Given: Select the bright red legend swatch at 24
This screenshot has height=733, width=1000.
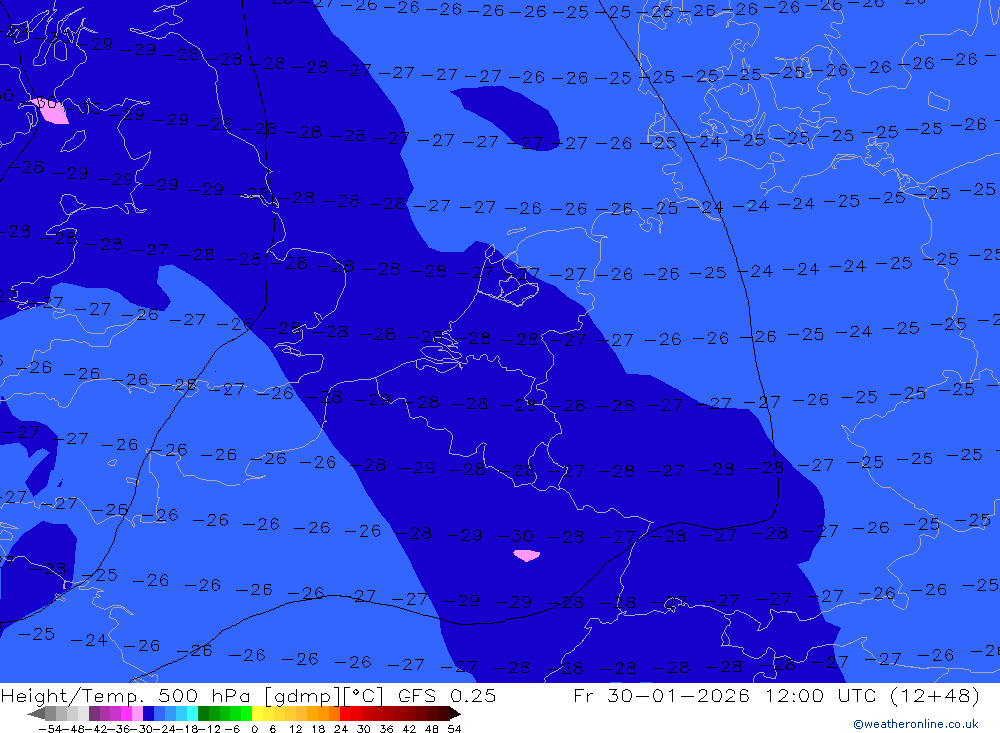Looking at the screenshot, I should coord(345,714).
